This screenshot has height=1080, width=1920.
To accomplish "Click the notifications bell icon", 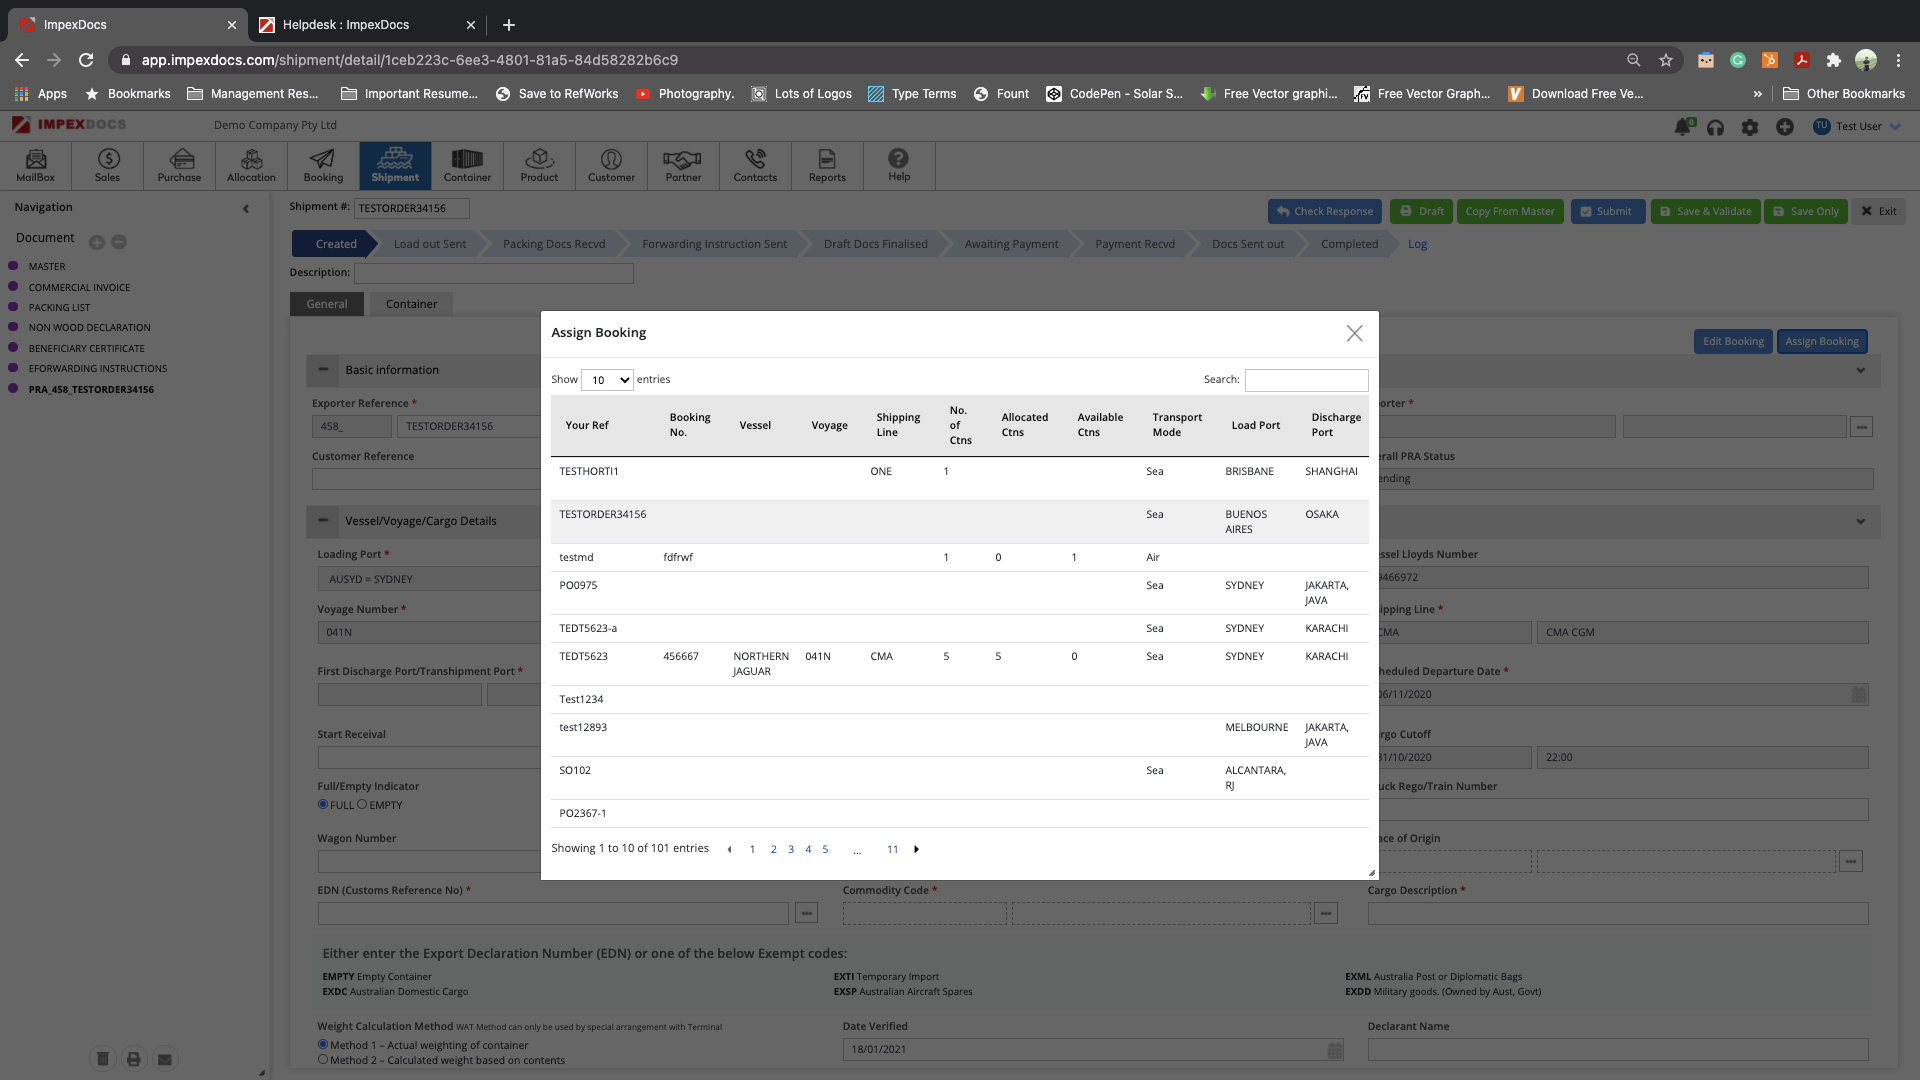I will (x=1683, y=127).
